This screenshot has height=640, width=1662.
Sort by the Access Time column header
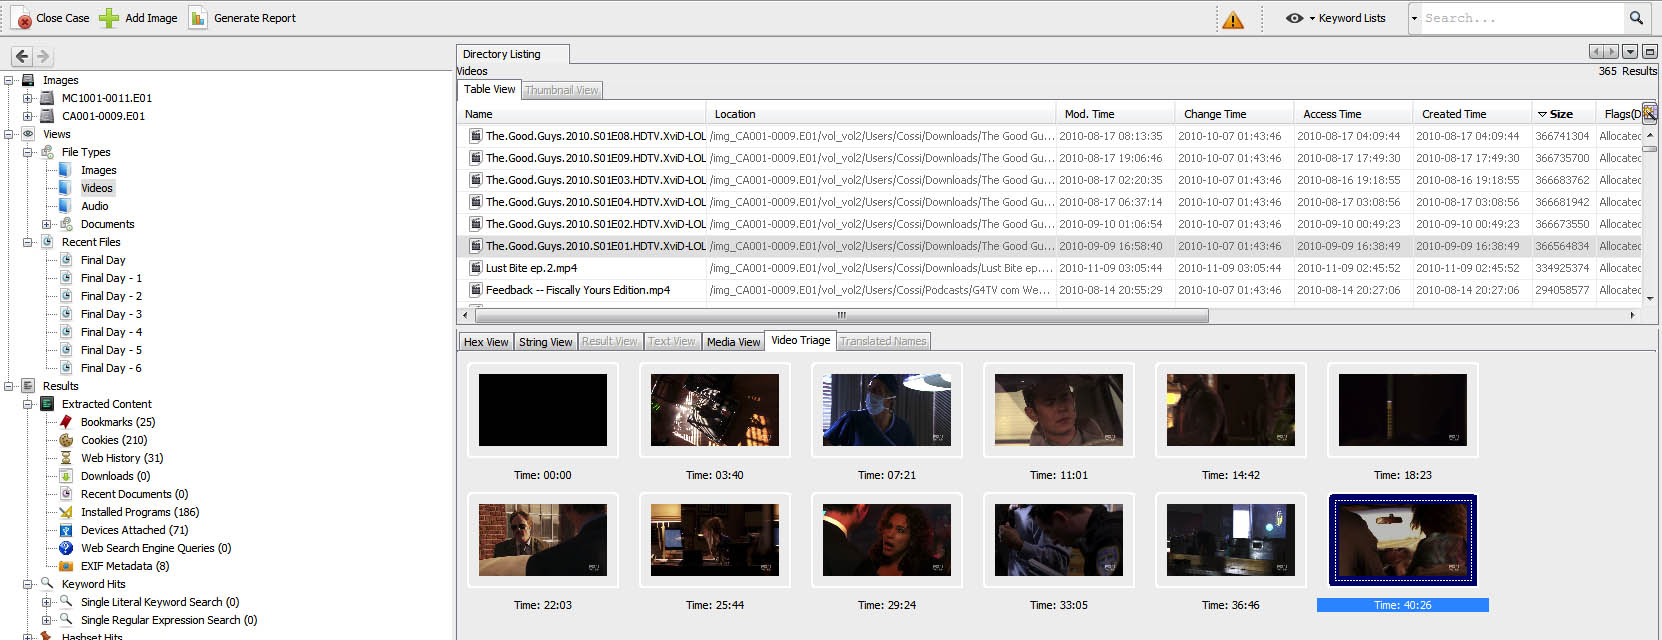pos(1353,114)
